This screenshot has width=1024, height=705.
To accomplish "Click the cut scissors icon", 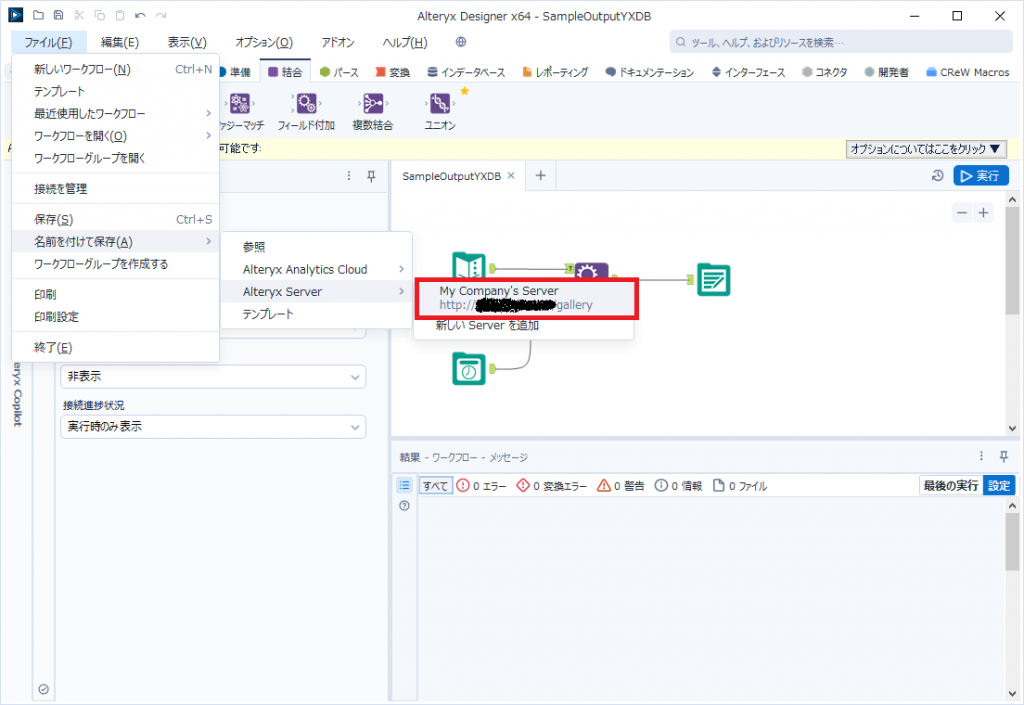I will [x=79, y=15].
